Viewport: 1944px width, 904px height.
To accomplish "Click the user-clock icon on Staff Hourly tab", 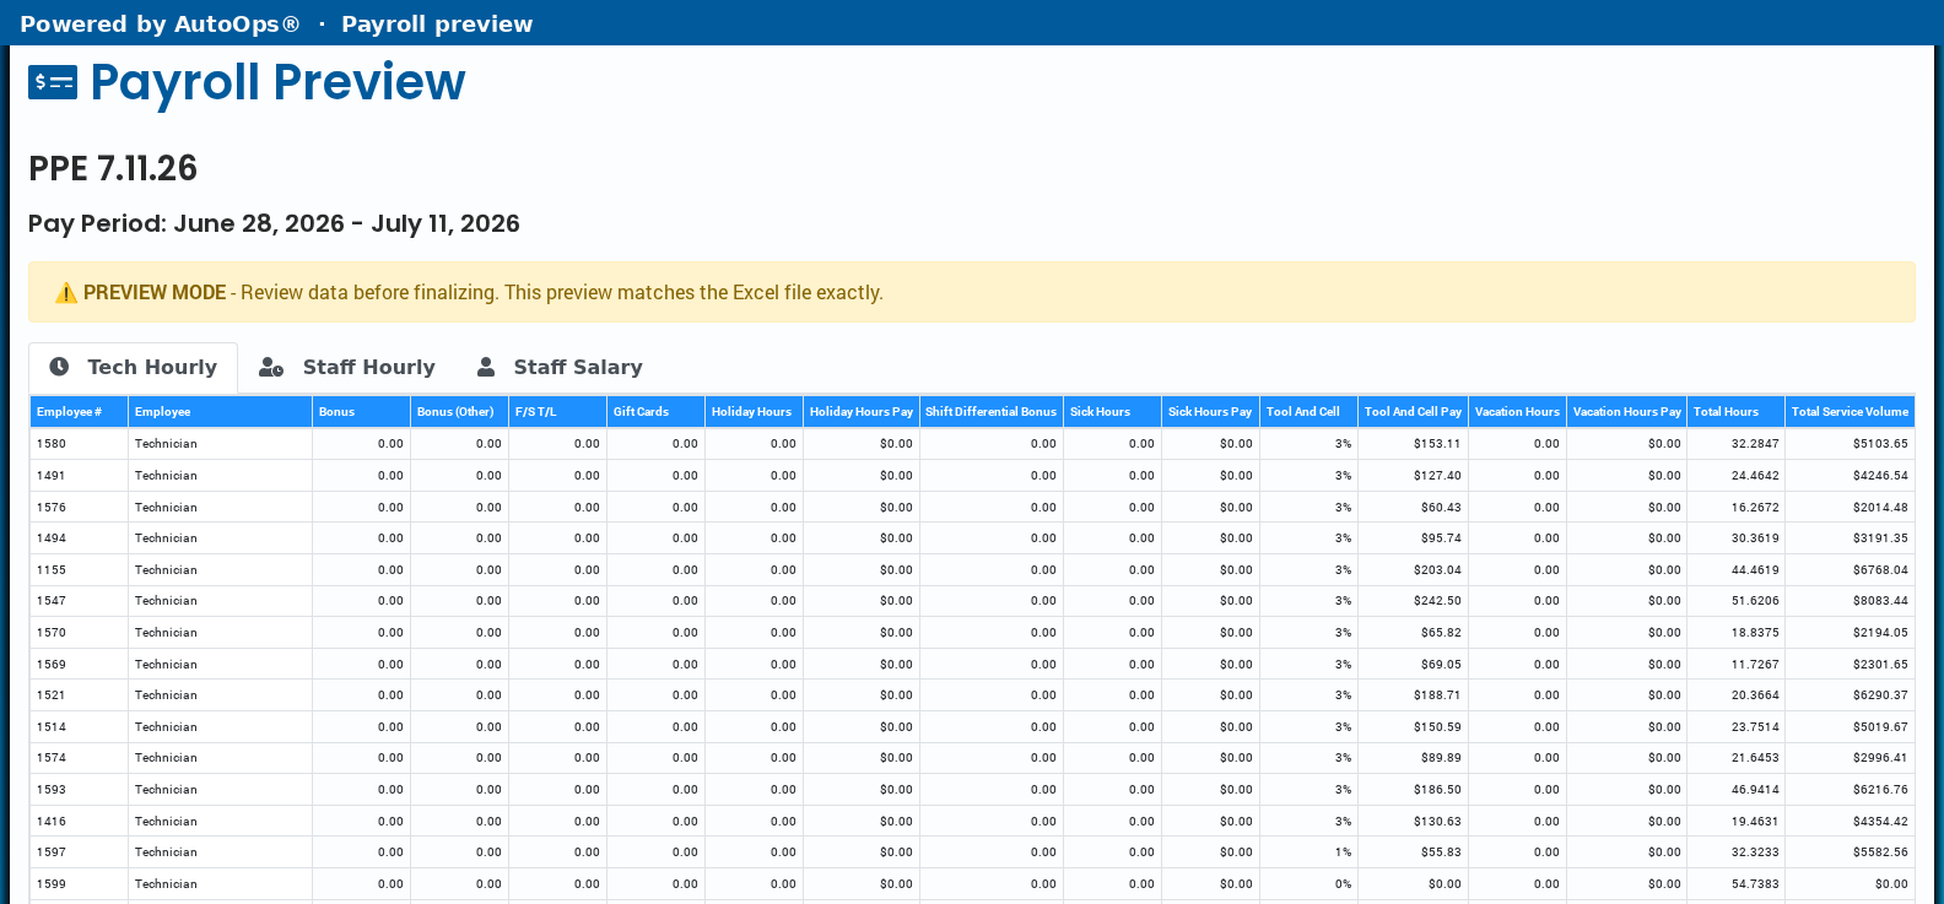I will (x=271, y=367).
